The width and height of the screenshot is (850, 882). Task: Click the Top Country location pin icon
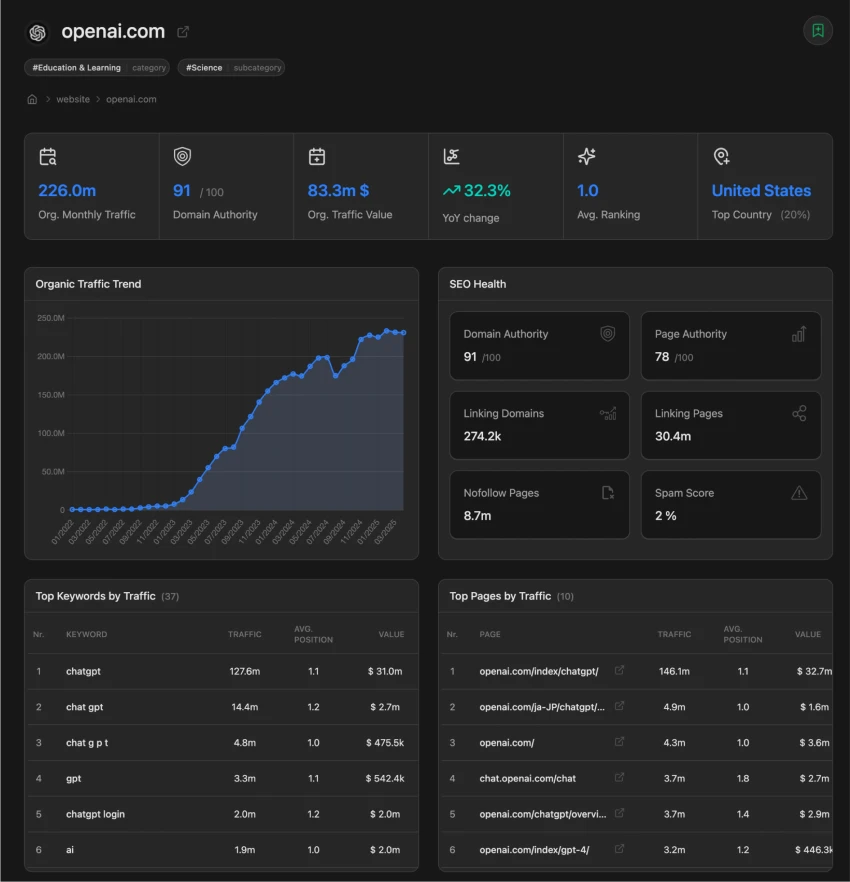click(x=721, y=156)
